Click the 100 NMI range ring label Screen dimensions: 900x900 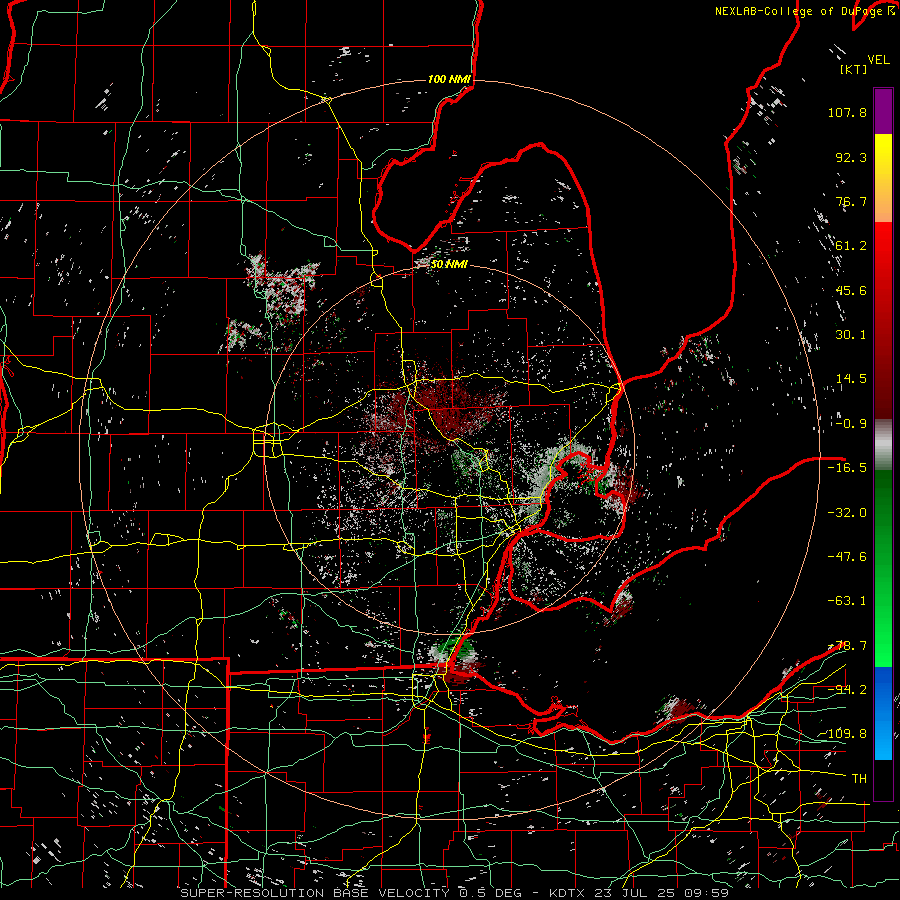[x=449, y=79]
